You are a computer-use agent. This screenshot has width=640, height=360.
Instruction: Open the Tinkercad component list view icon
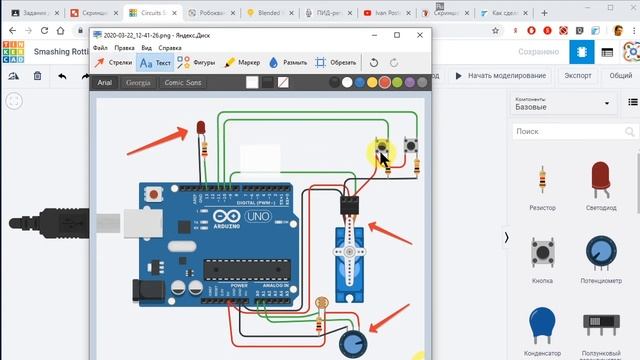pyautogui.click(x=607, y=52)
